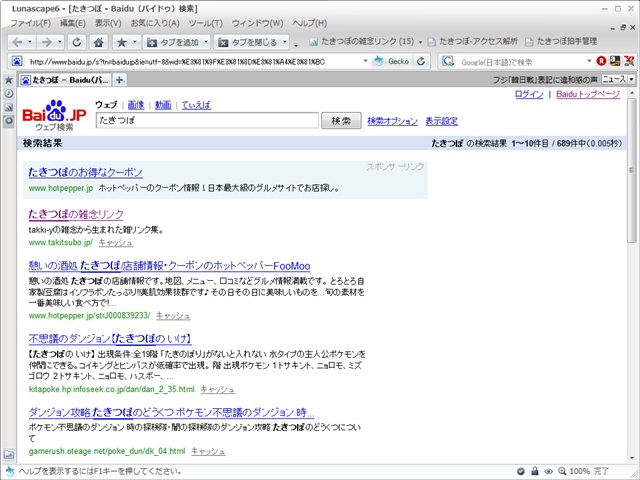Expand the タブを閉じる dropdown arrow
Image resolution: width=640 pixels, height=480 pixels.
(284, 43)
